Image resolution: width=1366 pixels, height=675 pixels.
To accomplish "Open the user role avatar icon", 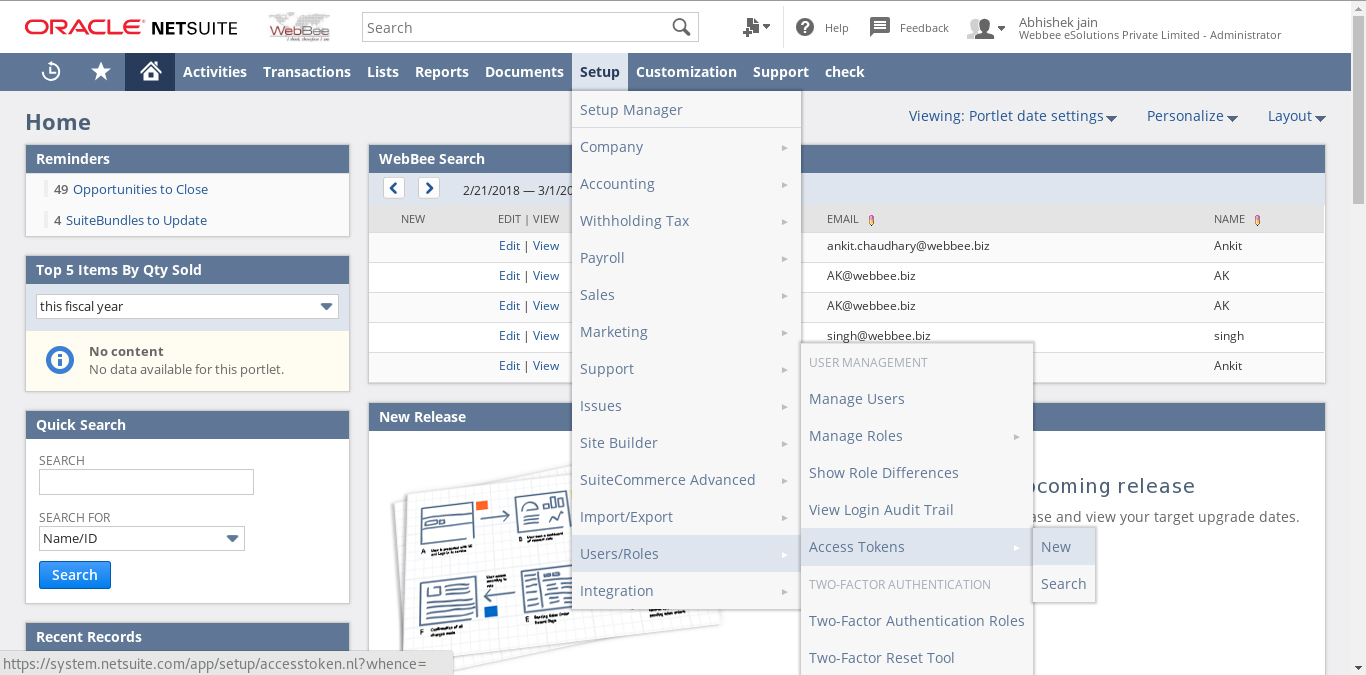I will 986,28.
